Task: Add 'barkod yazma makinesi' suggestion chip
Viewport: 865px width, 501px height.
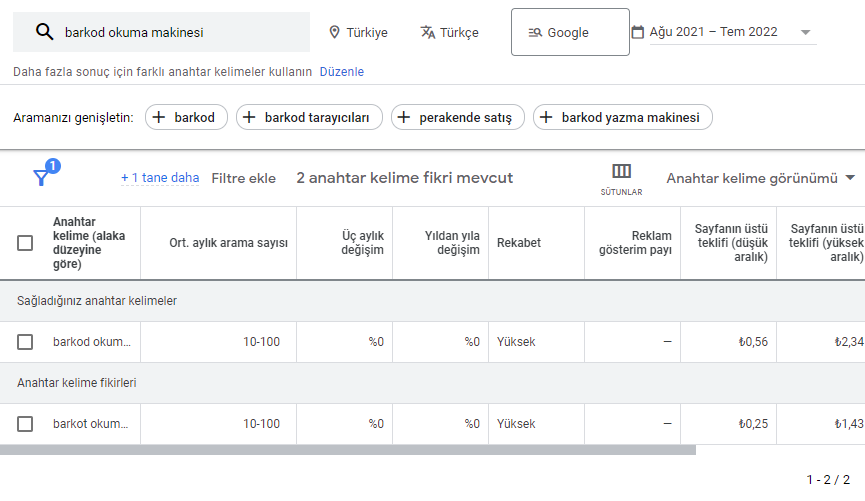Action: coord(622,118)
